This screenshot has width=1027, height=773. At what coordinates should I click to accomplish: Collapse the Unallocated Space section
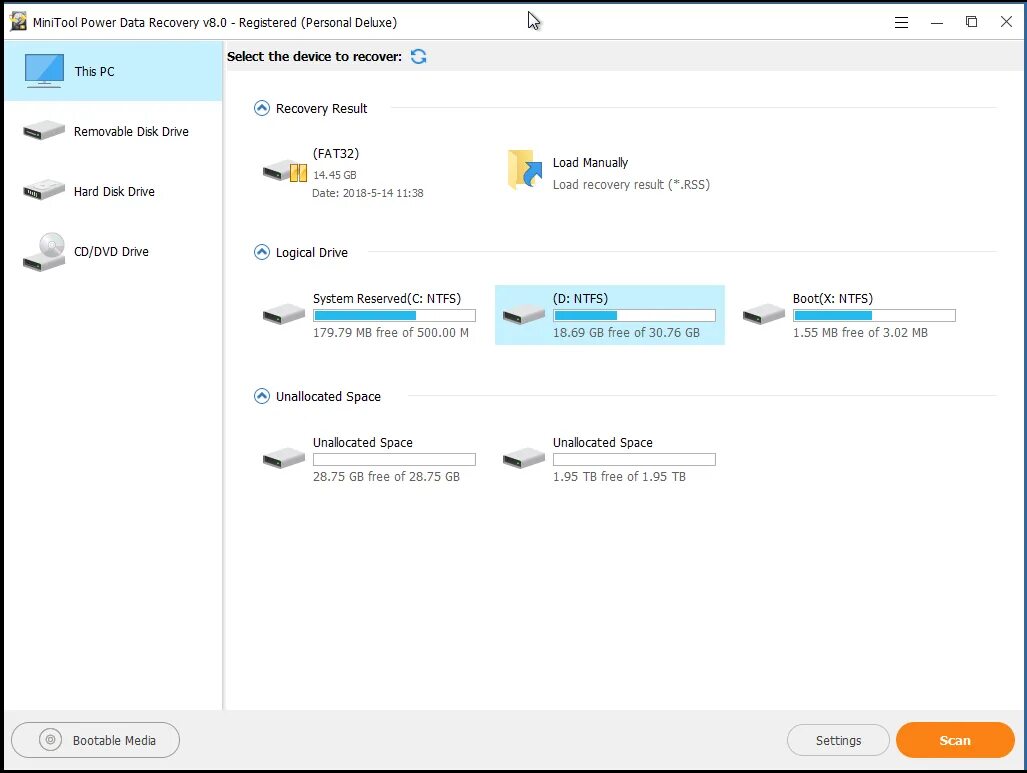(x=261, y=396)
